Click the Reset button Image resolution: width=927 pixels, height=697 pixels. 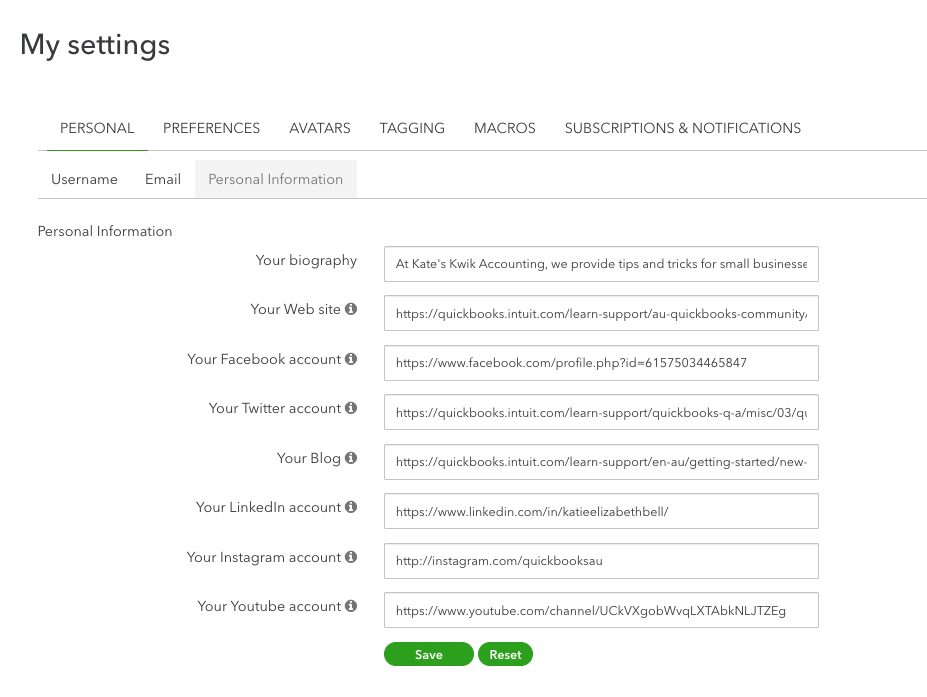(x=505, y=655)
